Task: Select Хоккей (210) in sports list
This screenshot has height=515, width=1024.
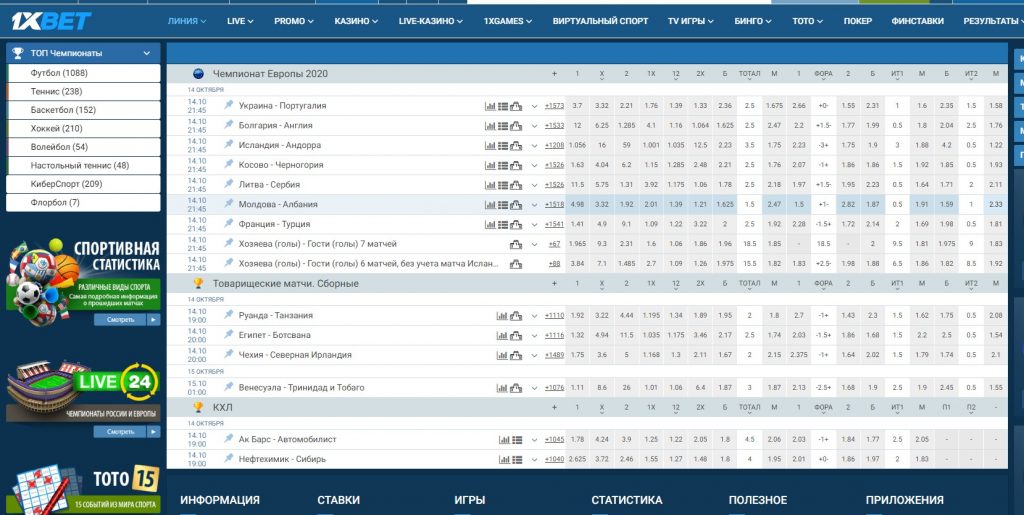Action: 84,129
